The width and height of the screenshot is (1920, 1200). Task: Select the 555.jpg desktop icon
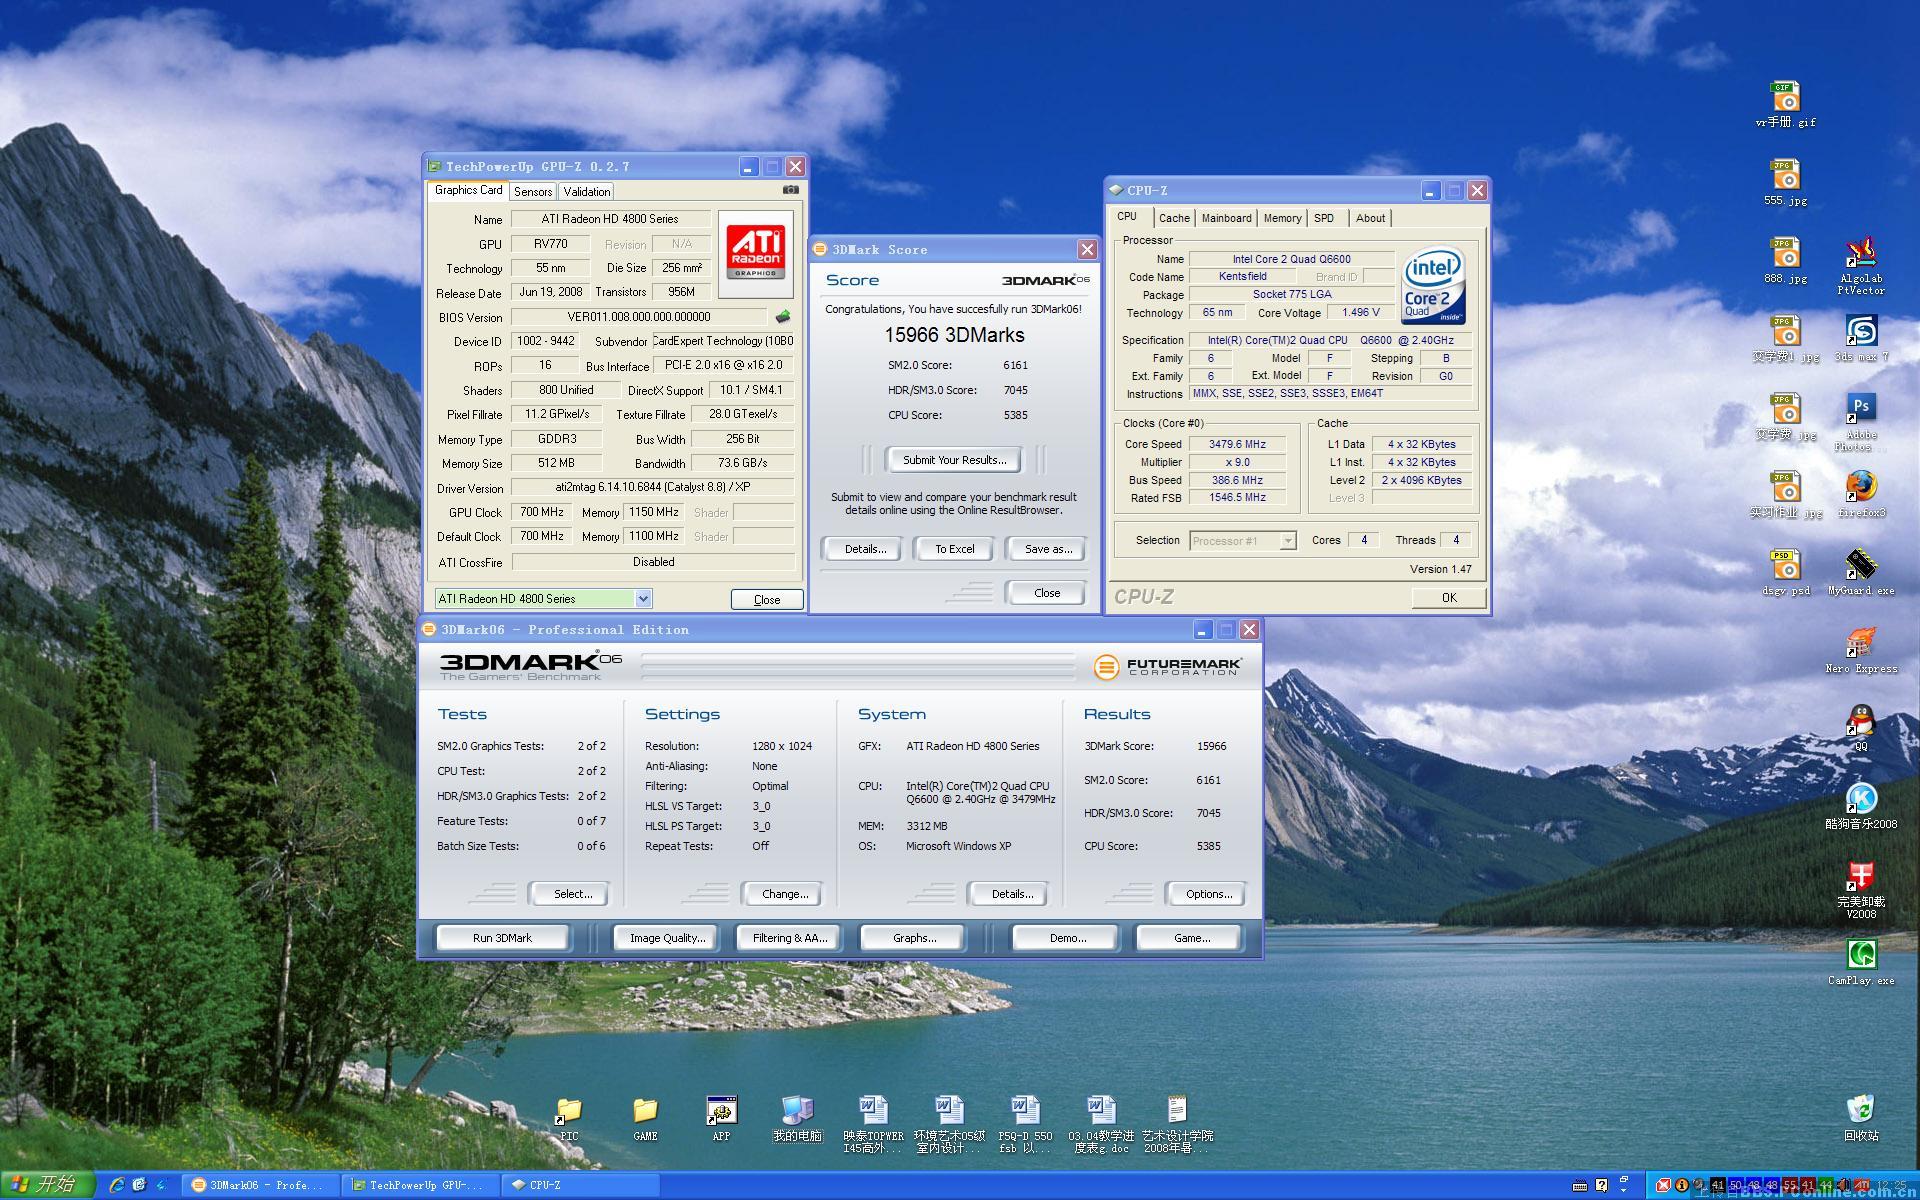(x=1785, y=183)
